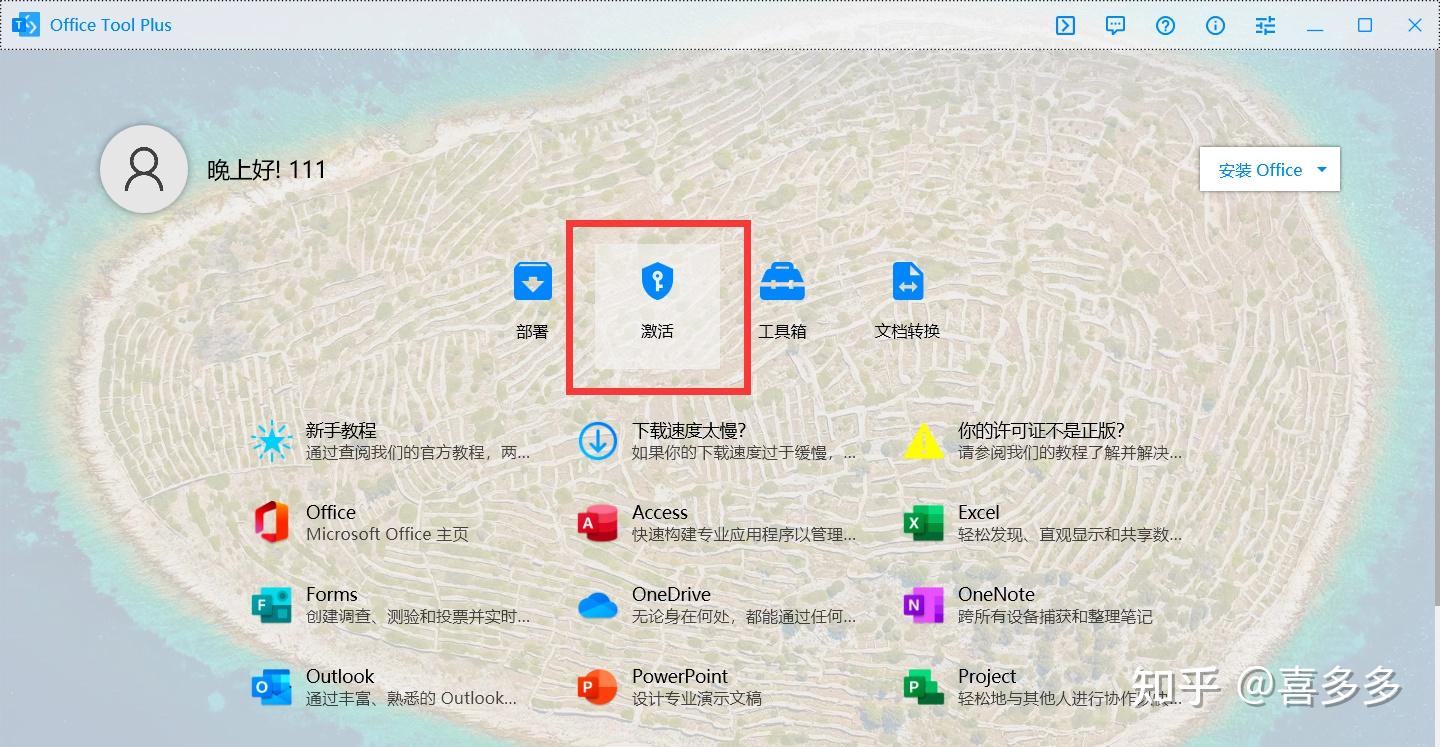Click the 部署 label text
1440x747 pixels.
(533, 331)
